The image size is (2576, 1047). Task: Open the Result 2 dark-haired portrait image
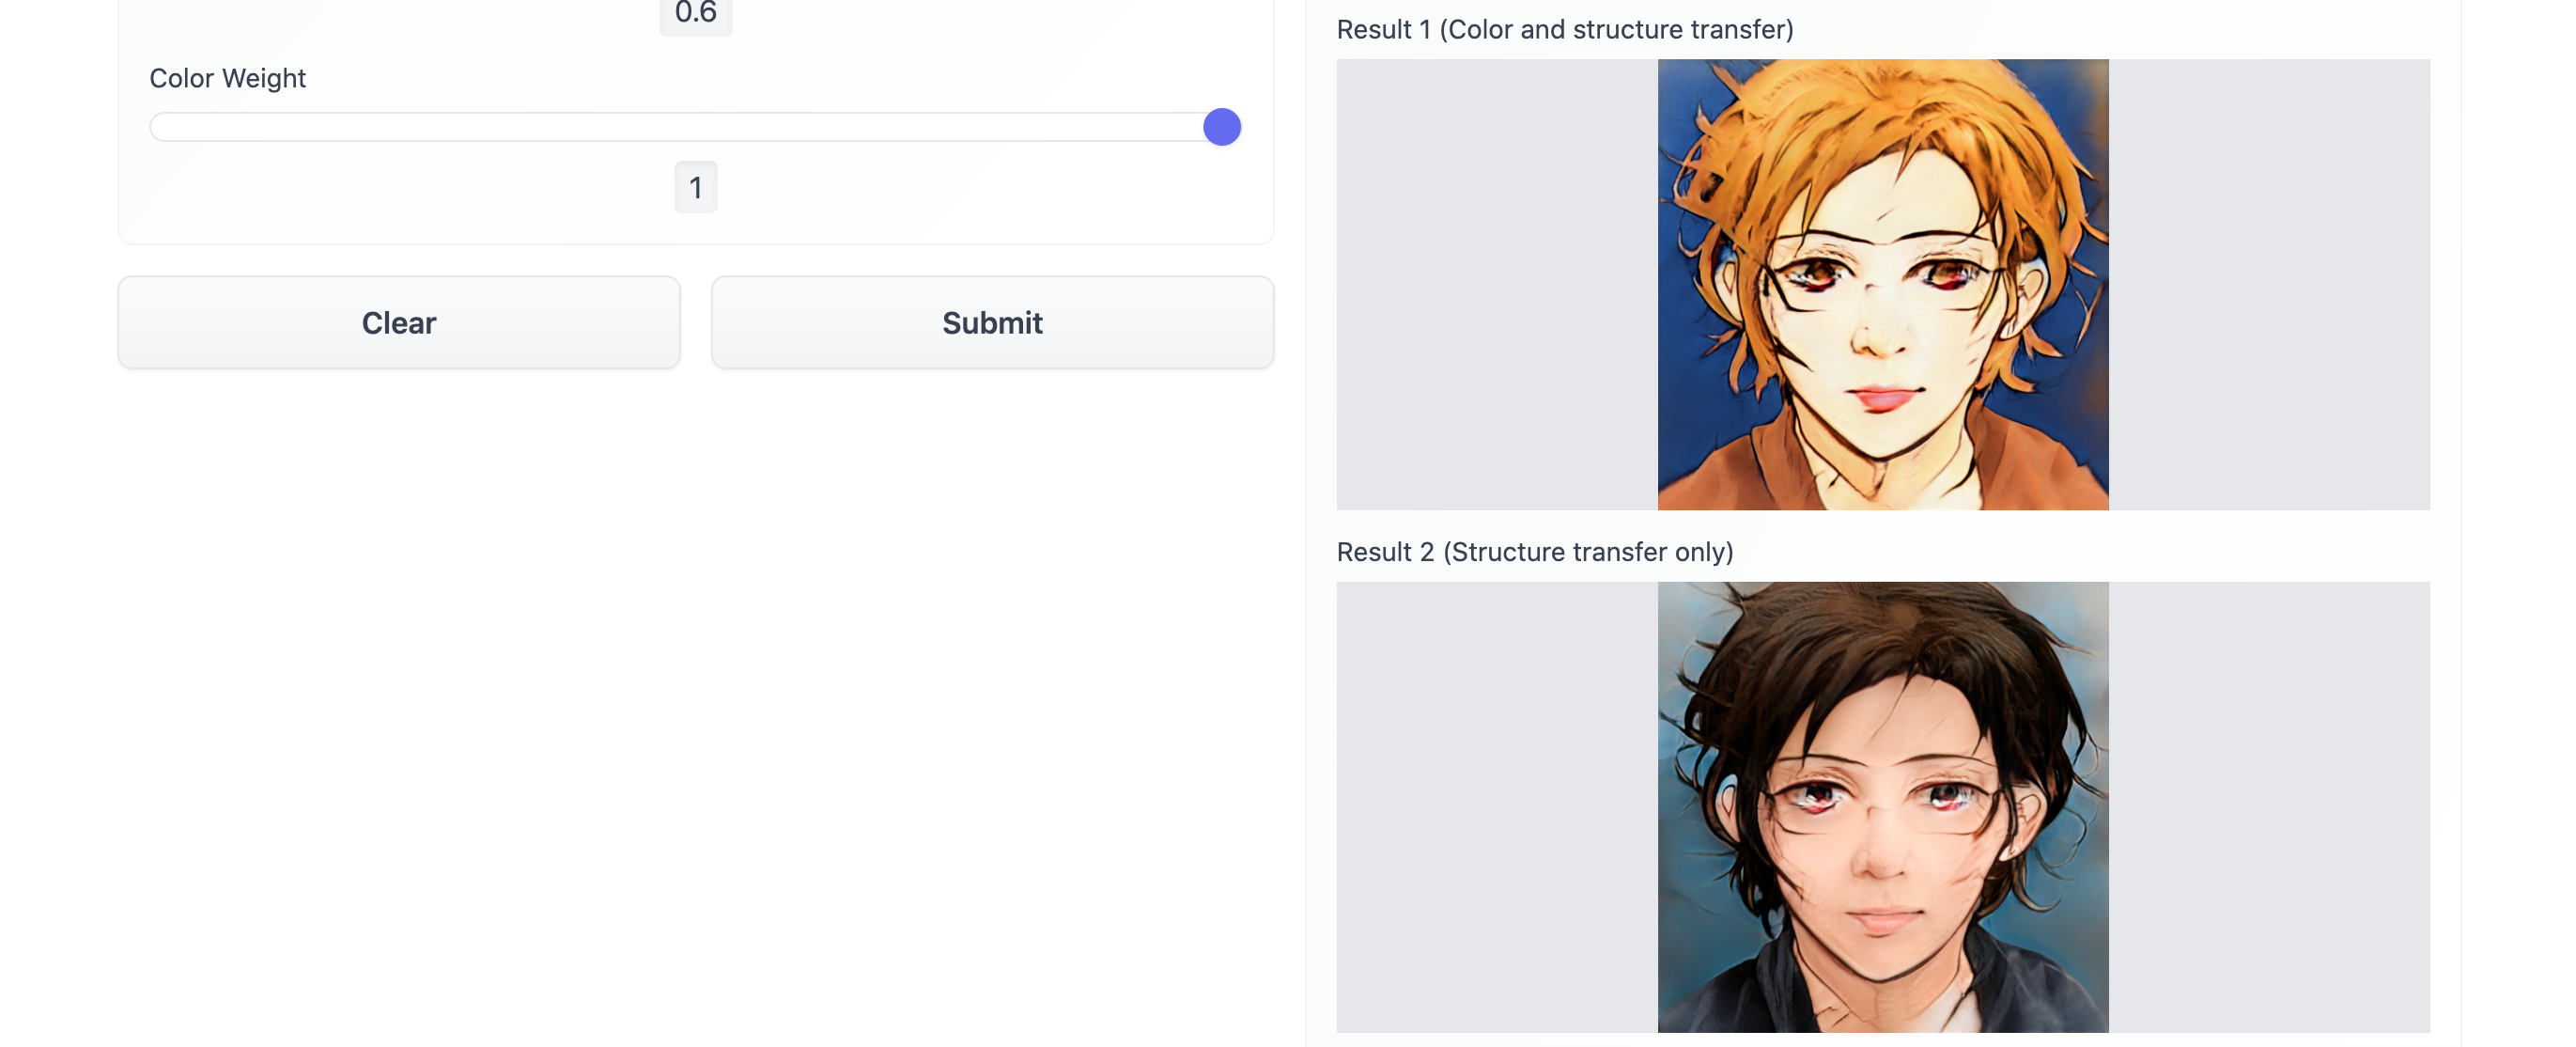(x=1882, y=807)
